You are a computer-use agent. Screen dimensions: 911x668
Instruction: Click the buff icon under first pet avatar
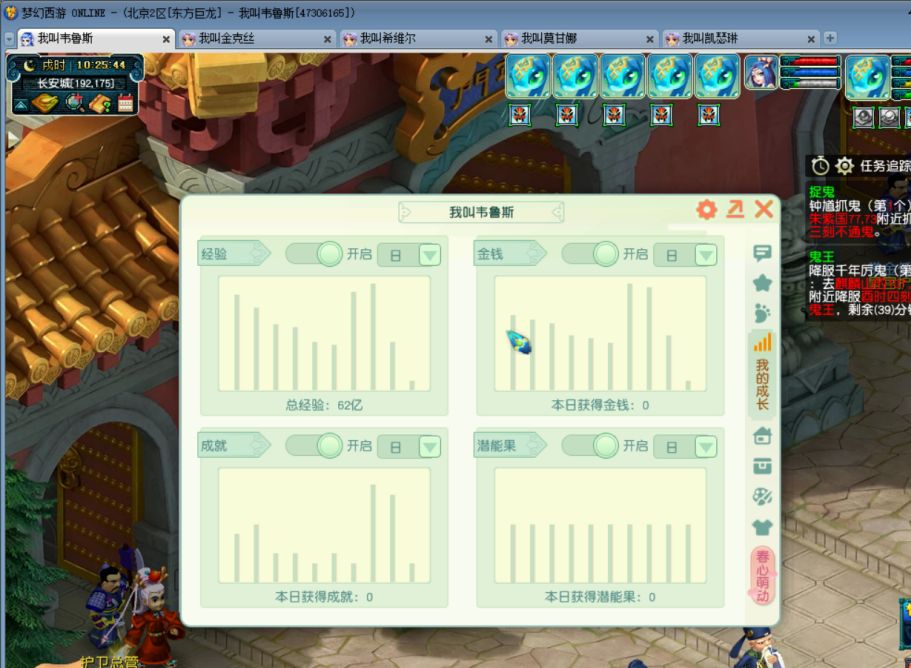tap(520, 115)
